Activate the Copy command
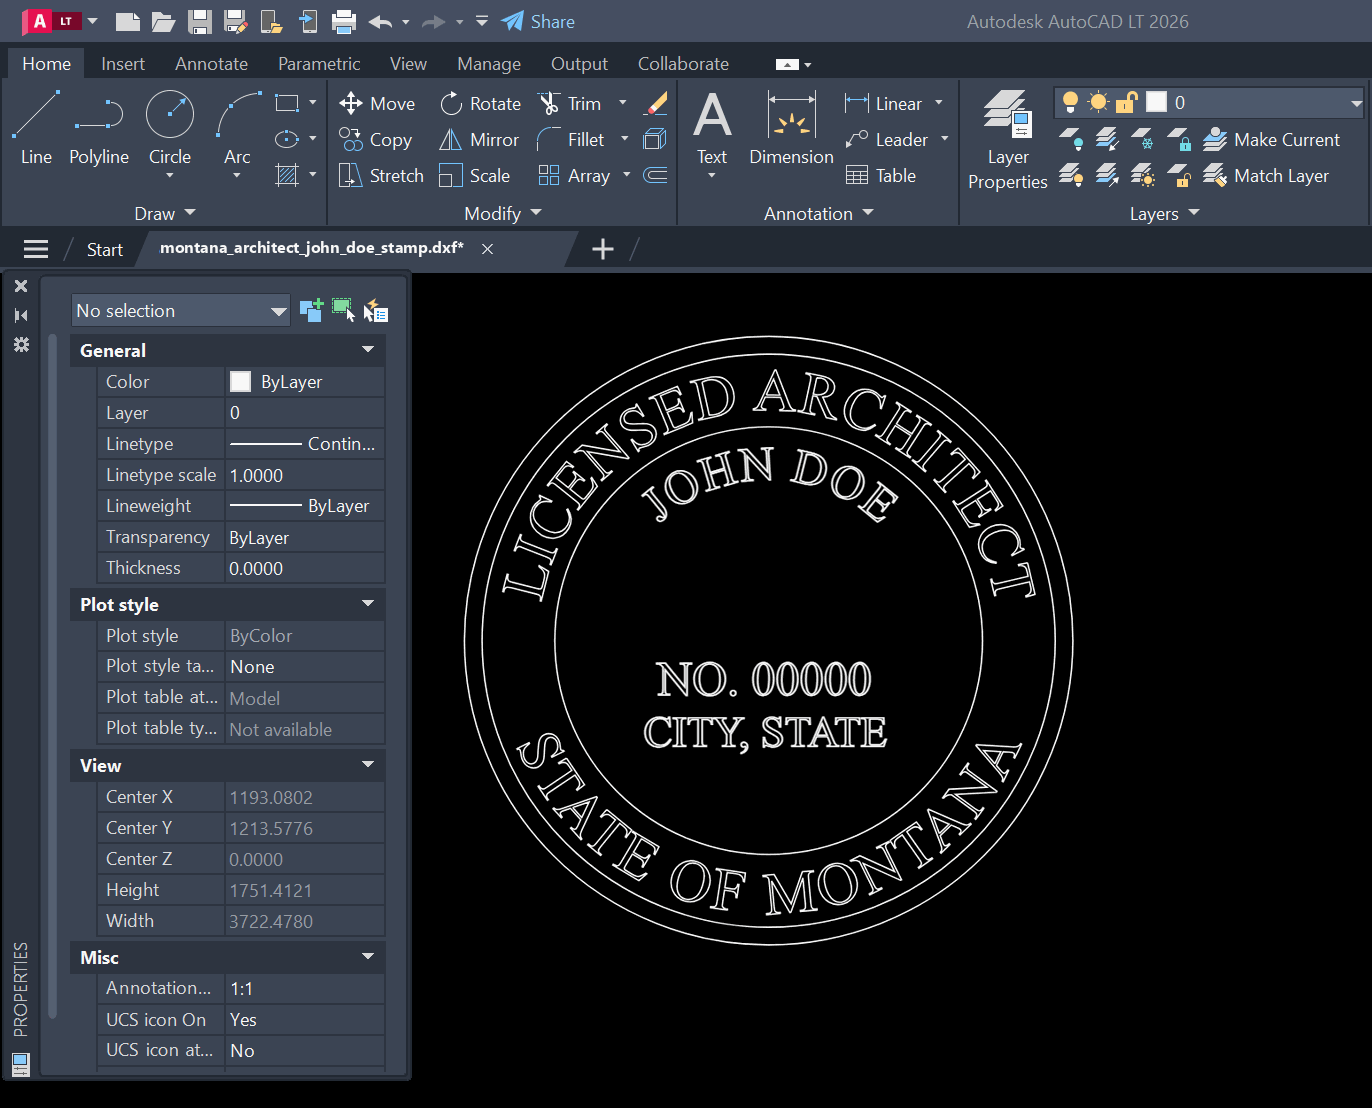The height and width of the screenshot is (1108, 1372). [x=375, y=139]
